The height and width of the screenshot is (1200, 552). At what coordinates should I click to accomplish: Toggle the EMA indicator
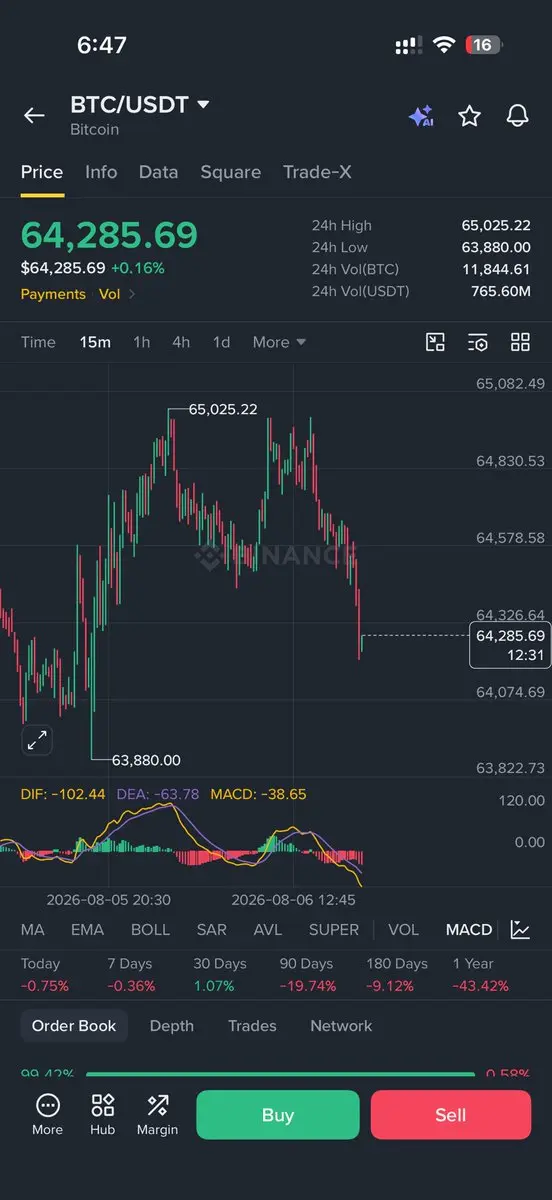click(87, 930)
